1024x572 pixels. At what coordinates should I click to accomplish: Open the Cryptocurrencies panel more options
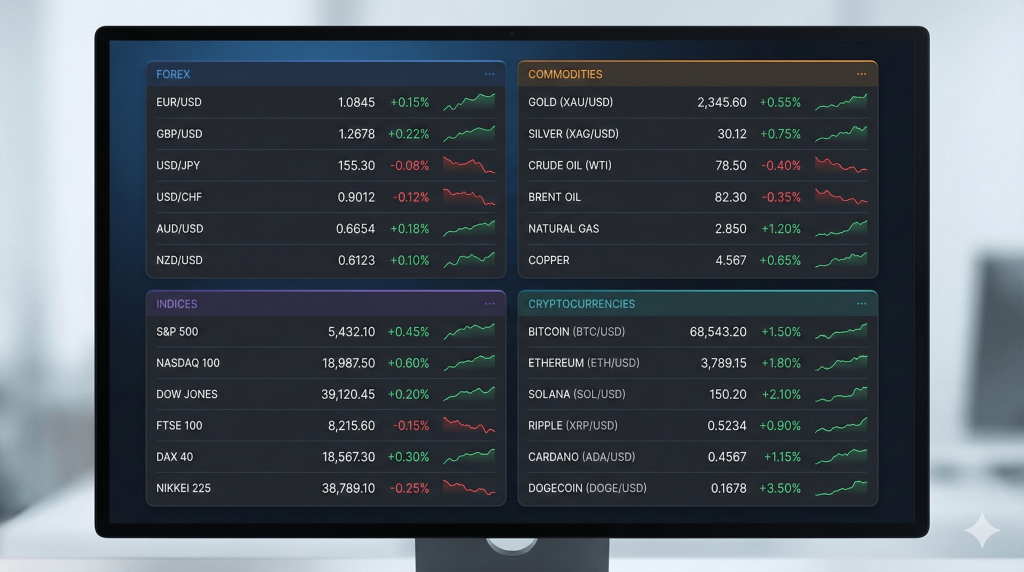pyautogui.click(x=861, y=303)
